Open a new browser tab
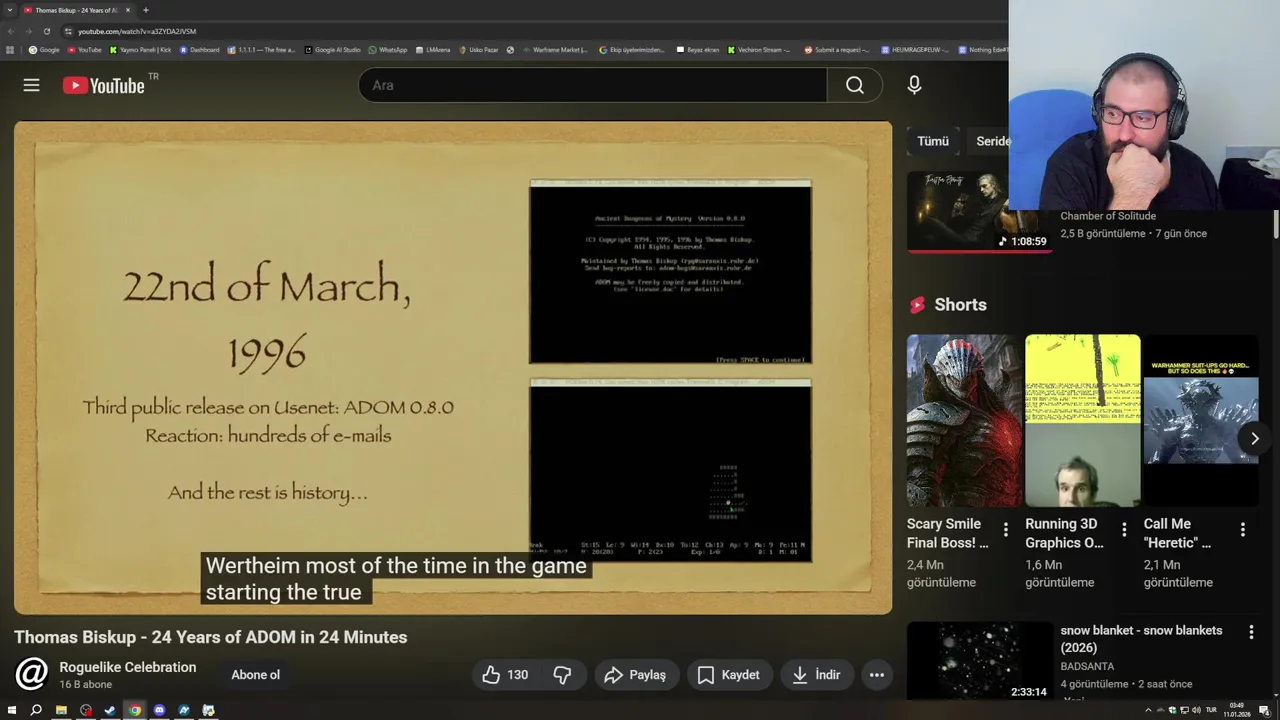The width and height of the screenshot is (1280, 720). (146, 10)
